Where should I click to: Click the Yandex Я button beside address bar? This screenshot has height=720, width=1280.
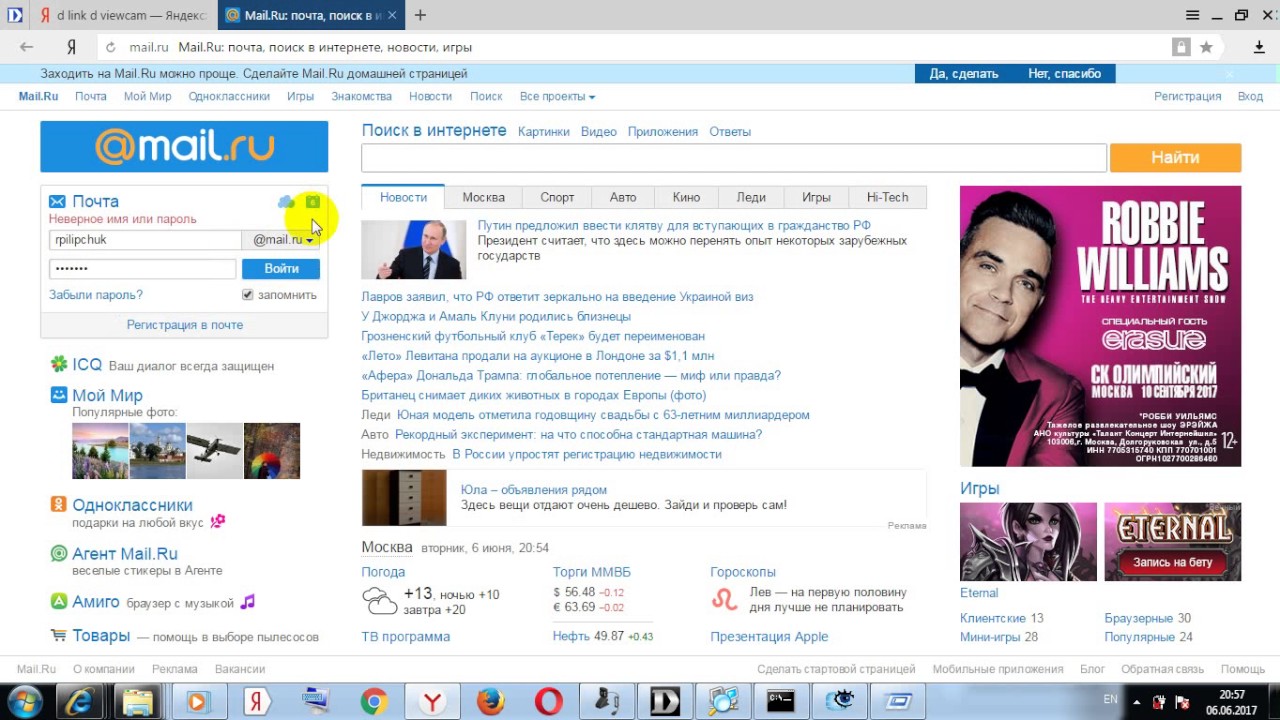pos(71,47)
